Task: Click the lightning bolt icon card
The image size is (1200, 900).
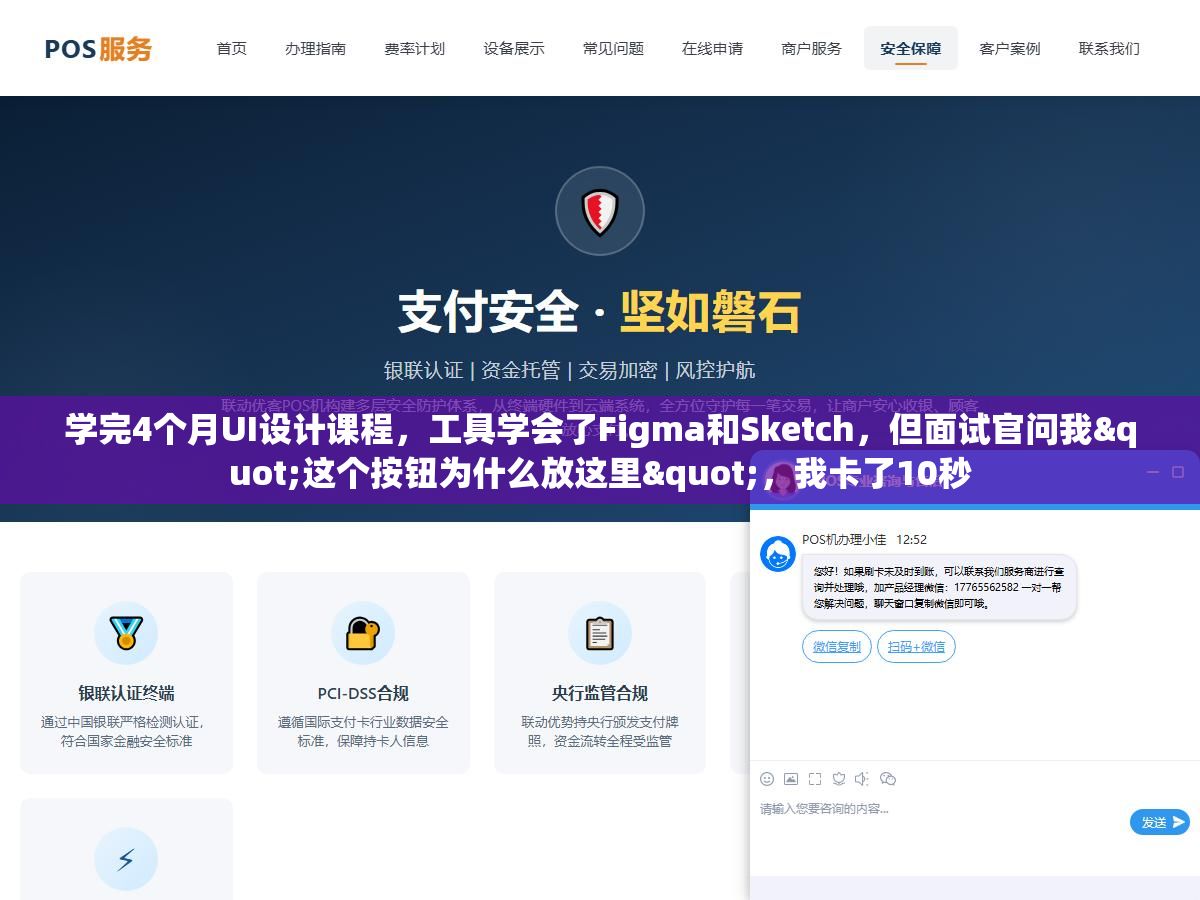Action: point(126,859)
